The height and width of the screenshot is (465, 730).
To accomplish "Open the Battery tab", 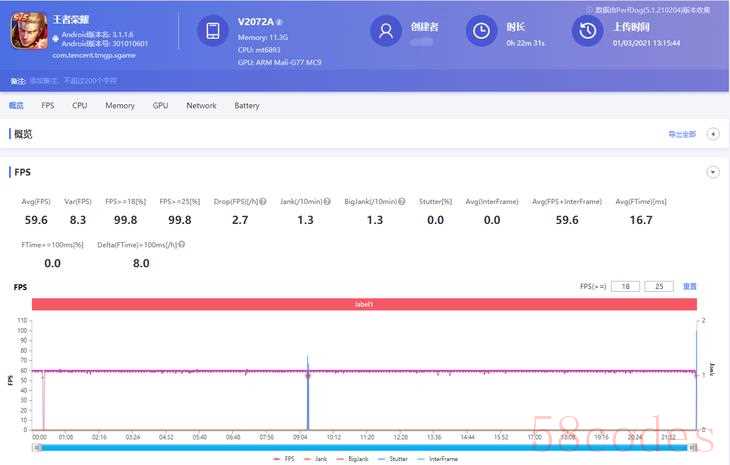I will 246,105.
